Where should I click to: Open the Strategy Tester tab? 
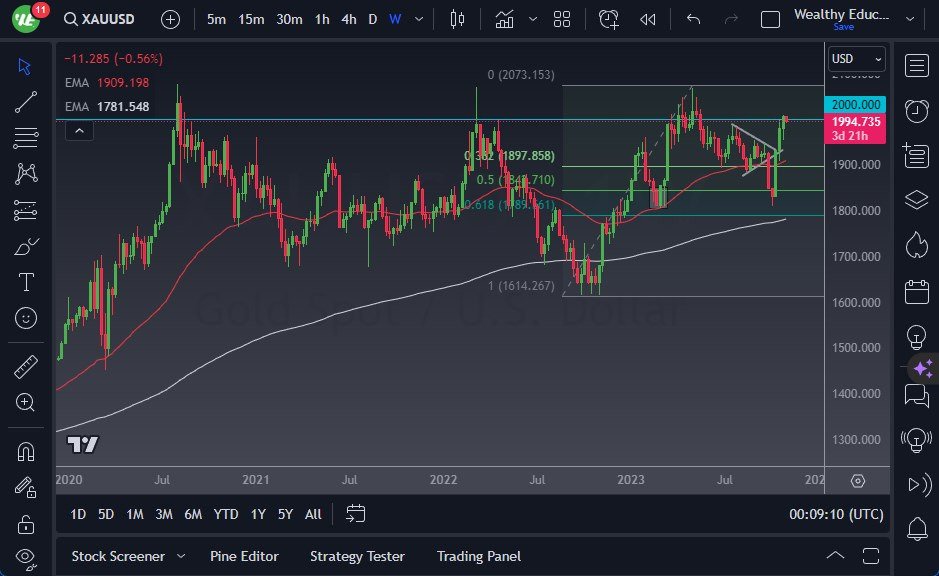click(357, 556)
